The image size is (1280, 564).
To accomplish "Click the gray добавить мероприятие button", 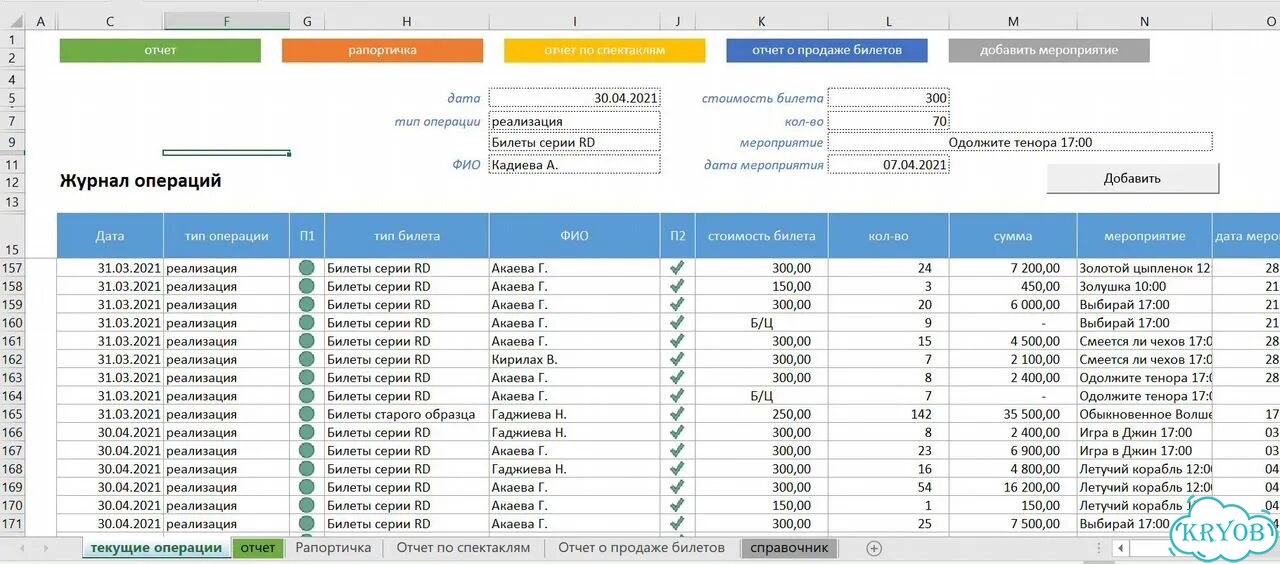I will 1049,50.
